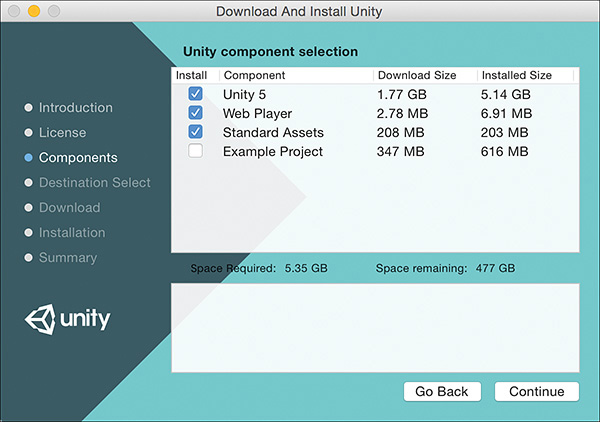Uncheck the Standard Assets install checkbox
The image size is (600, 422).
[x=195, y=132]
